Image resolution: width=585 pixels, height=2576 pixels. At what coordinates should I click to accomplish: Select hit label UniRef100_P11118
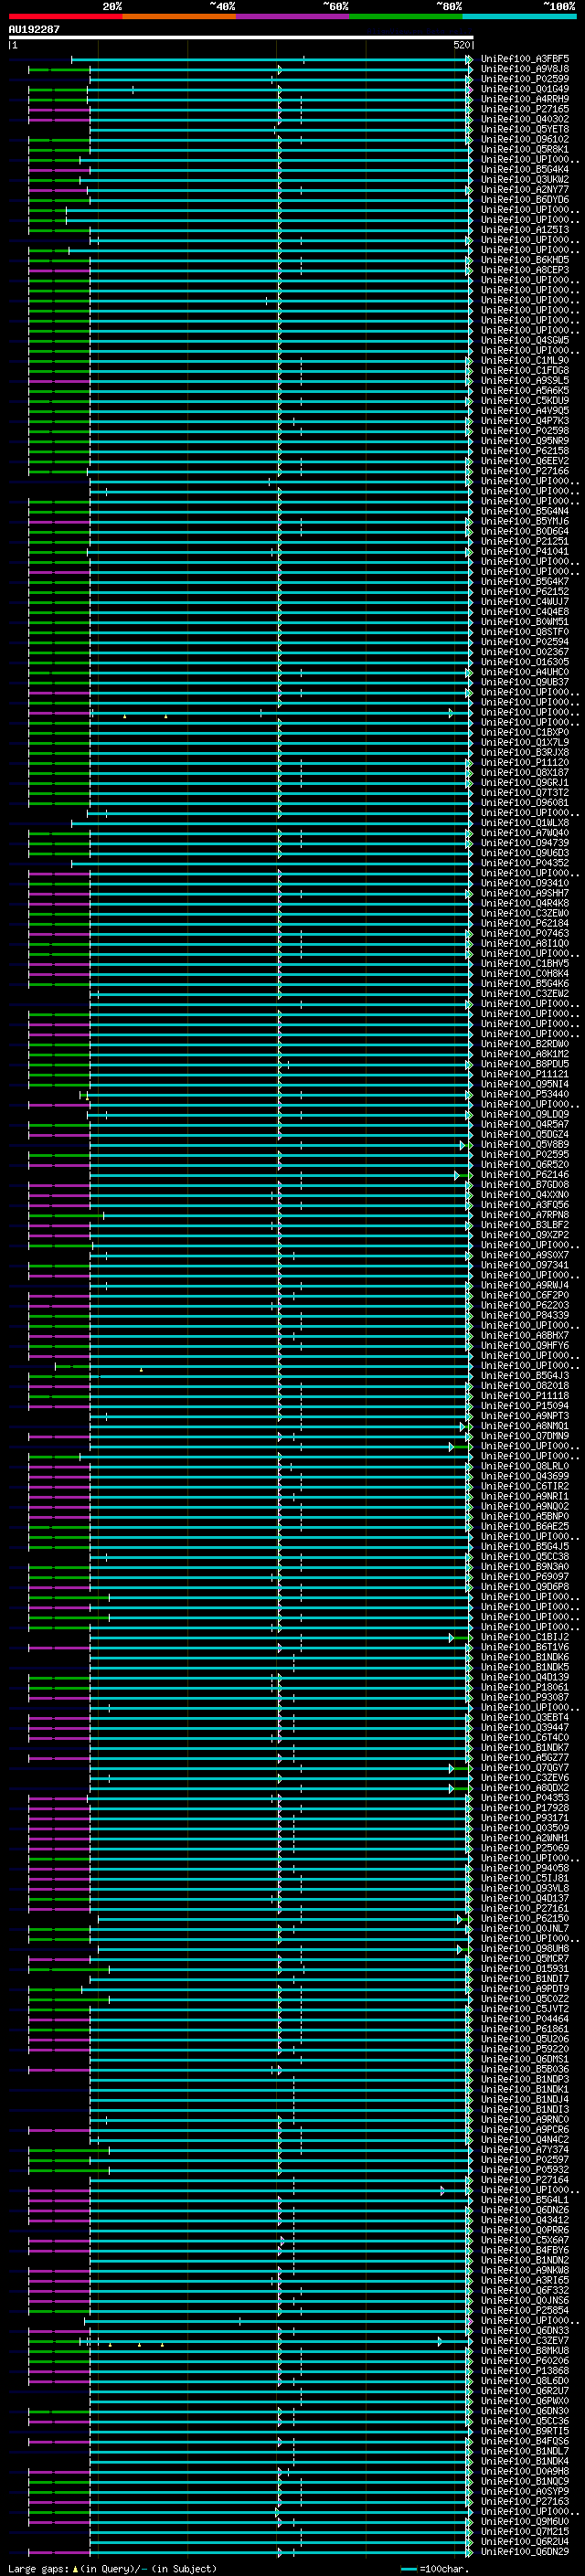tap(525, 1396)
